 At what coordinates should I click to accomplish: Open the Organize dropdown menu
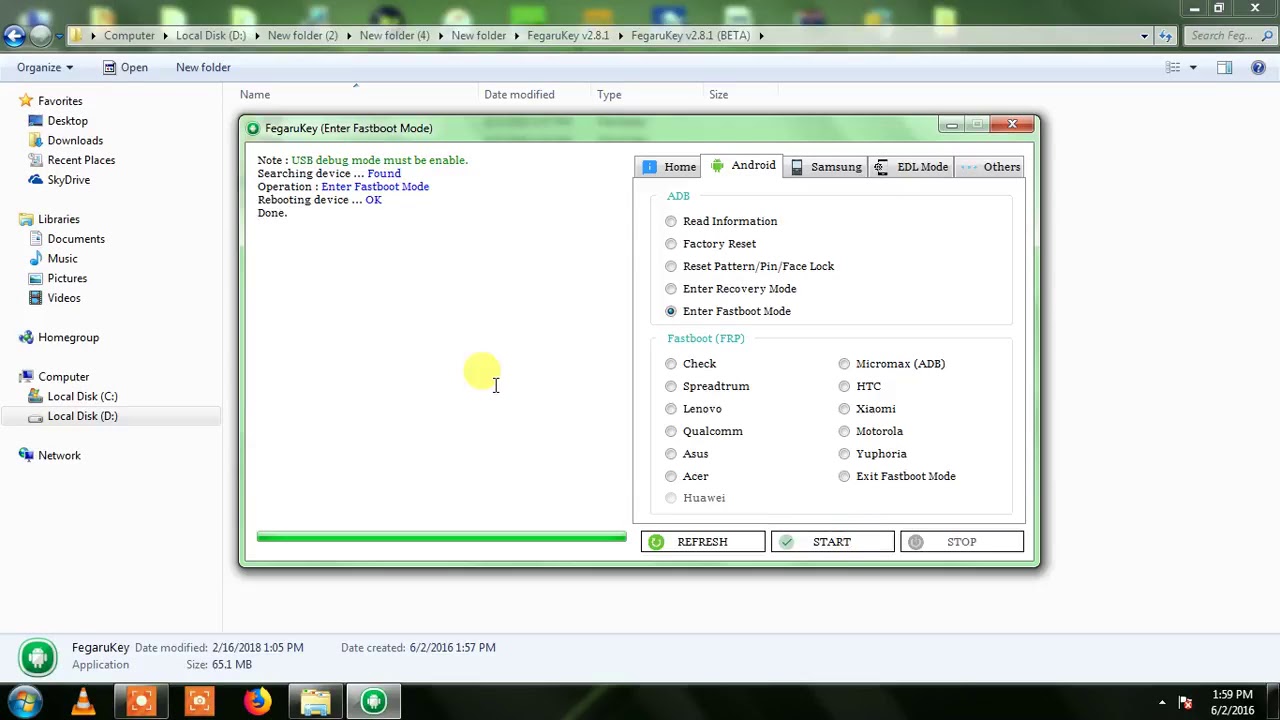tap(45, 67)
